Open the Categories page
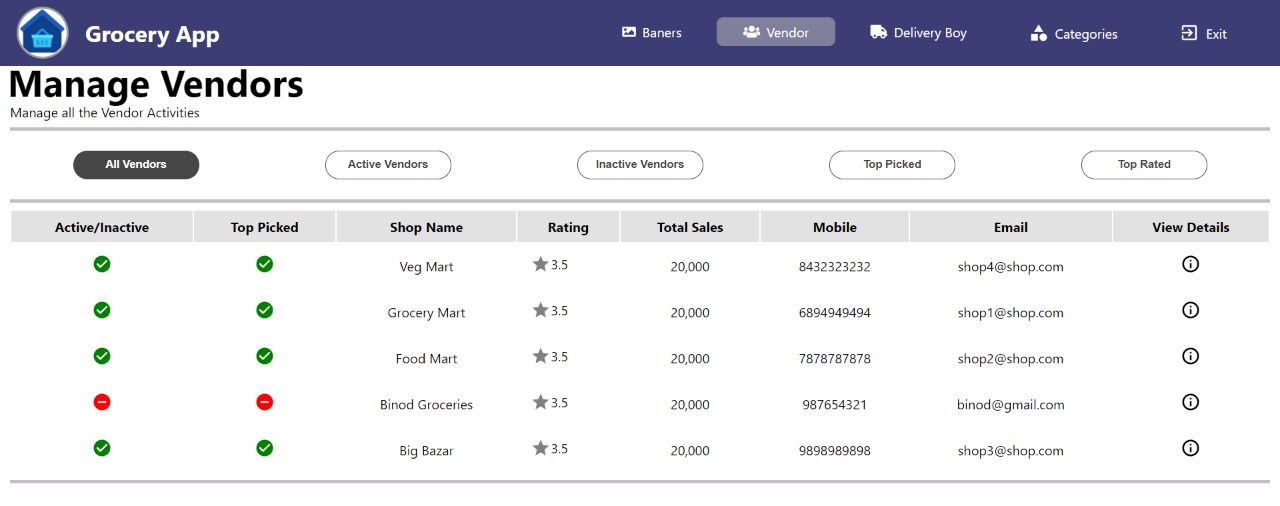Image resolution: width=1280 pixels, height=506 pixels. [x=1074, y=34]
